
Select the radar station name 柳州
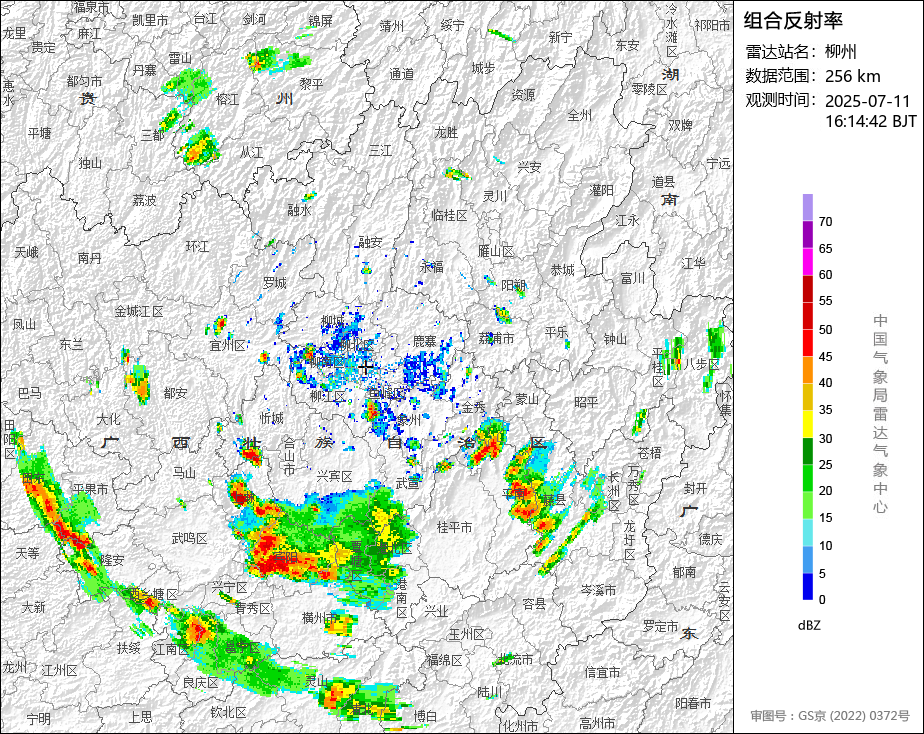pyautogui.click(x=840, y=52)
